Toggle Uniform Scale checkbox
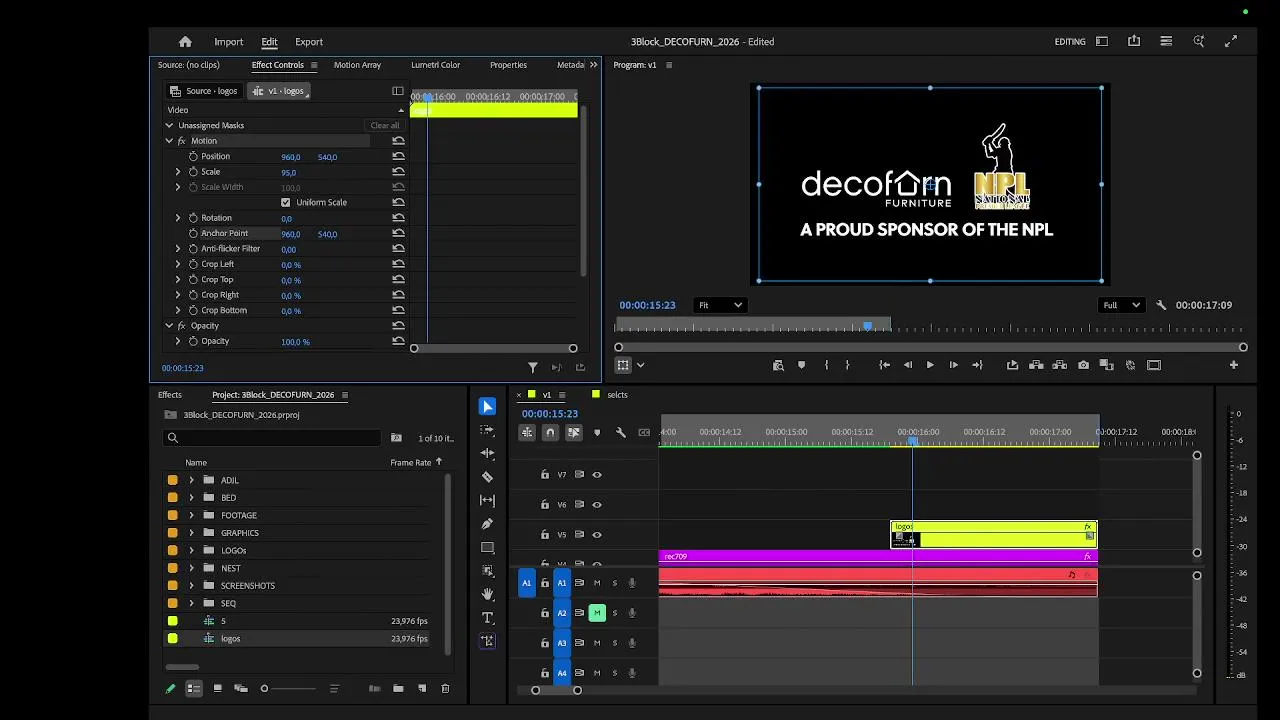This screenshot has width=1280, height=720. click(286, 202)
